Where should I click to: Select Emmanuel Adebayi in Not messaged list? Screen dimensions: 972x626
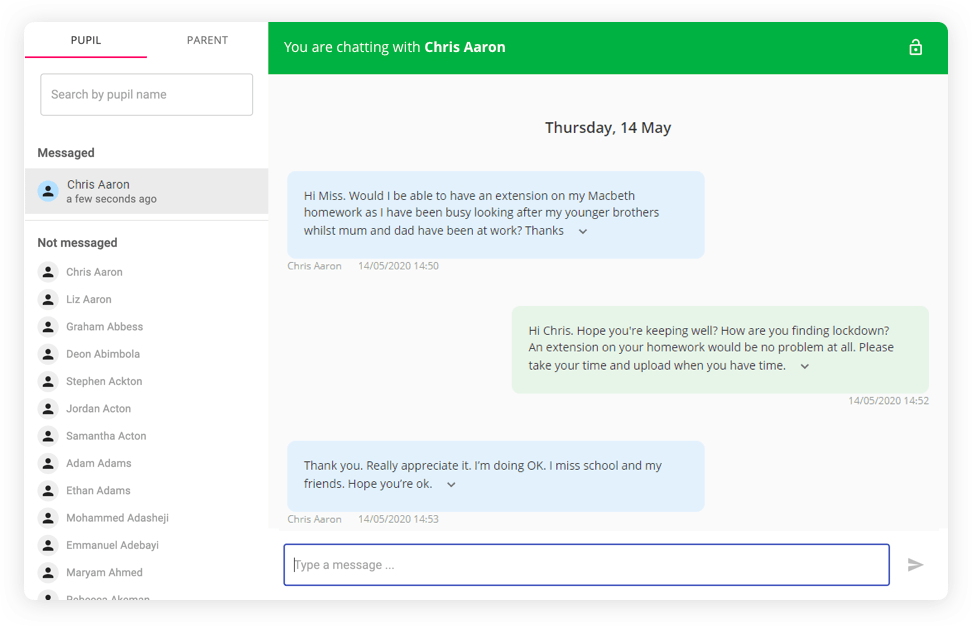point(112,545)
